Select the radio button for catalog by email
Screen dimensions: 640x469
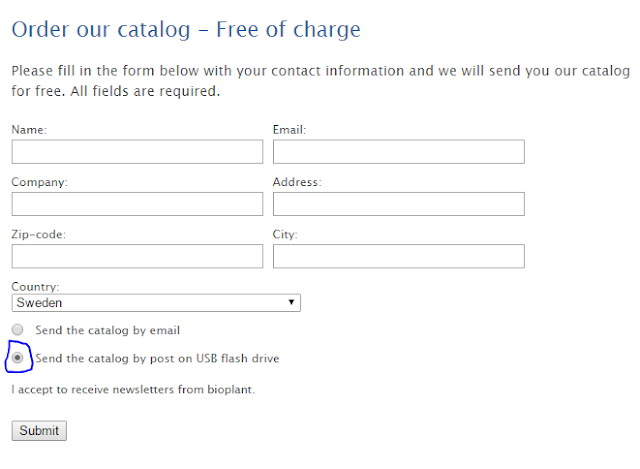18,329
